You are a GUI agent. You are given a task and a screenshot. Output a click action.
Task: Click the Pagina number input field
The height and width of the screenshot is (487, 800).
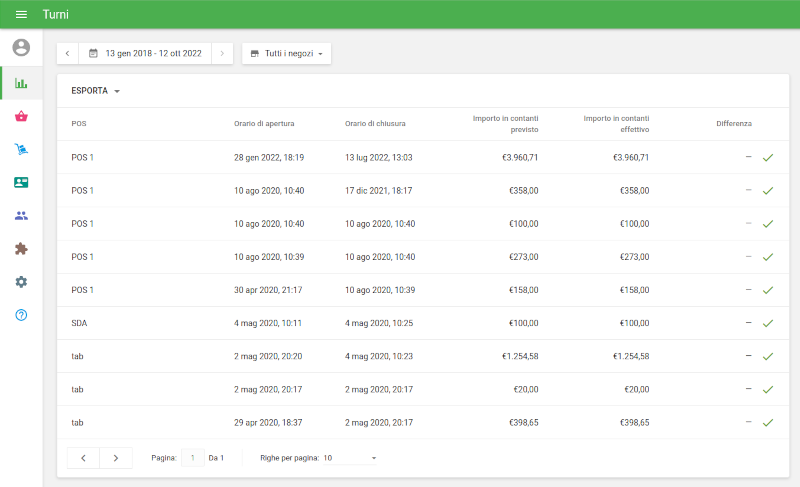tap(192, 458)
